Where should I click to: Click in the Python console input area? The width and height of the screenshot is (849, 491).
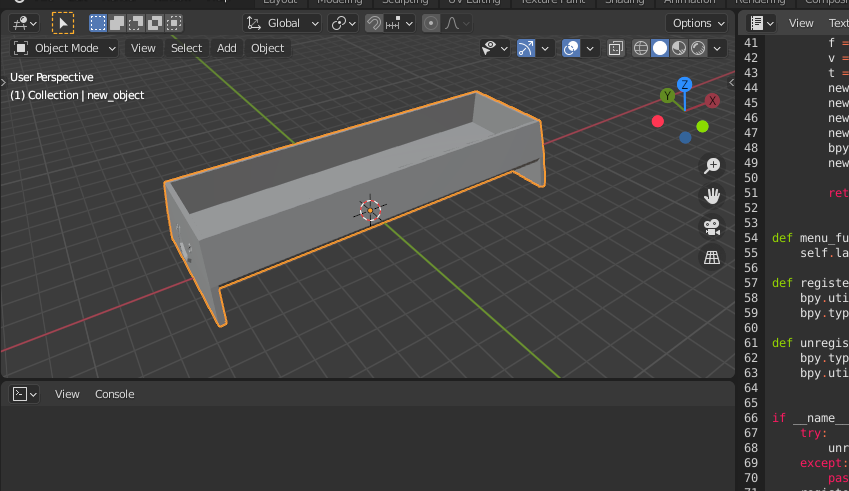[x=368, y=448]
